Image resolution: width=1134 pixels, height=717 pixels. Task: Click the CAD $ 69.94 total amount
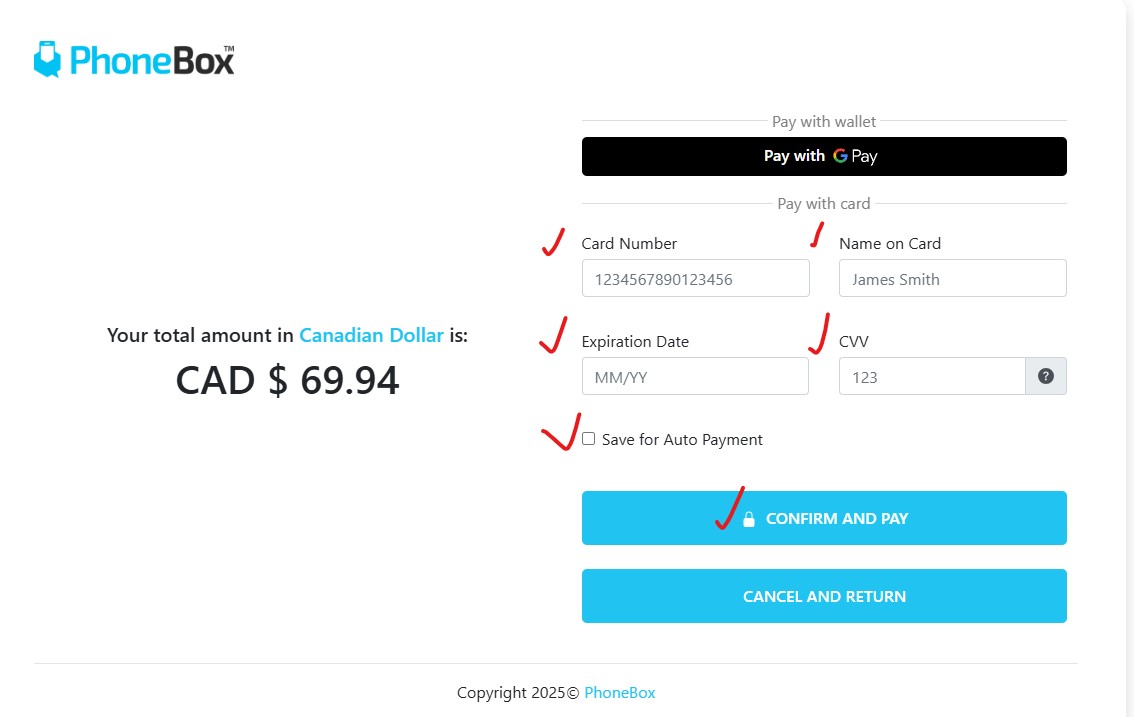287,380
